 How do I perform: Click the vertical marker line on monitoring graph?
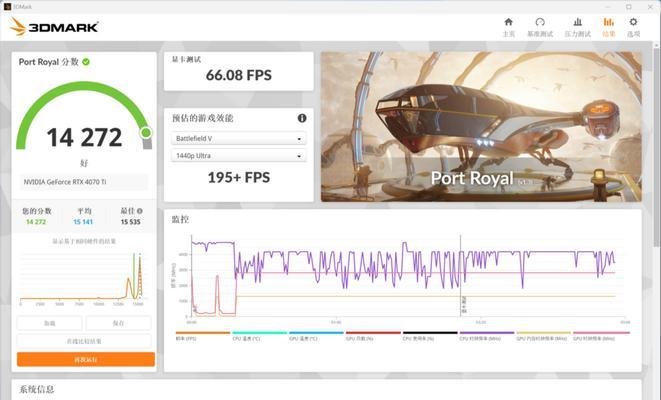(460, 276)
